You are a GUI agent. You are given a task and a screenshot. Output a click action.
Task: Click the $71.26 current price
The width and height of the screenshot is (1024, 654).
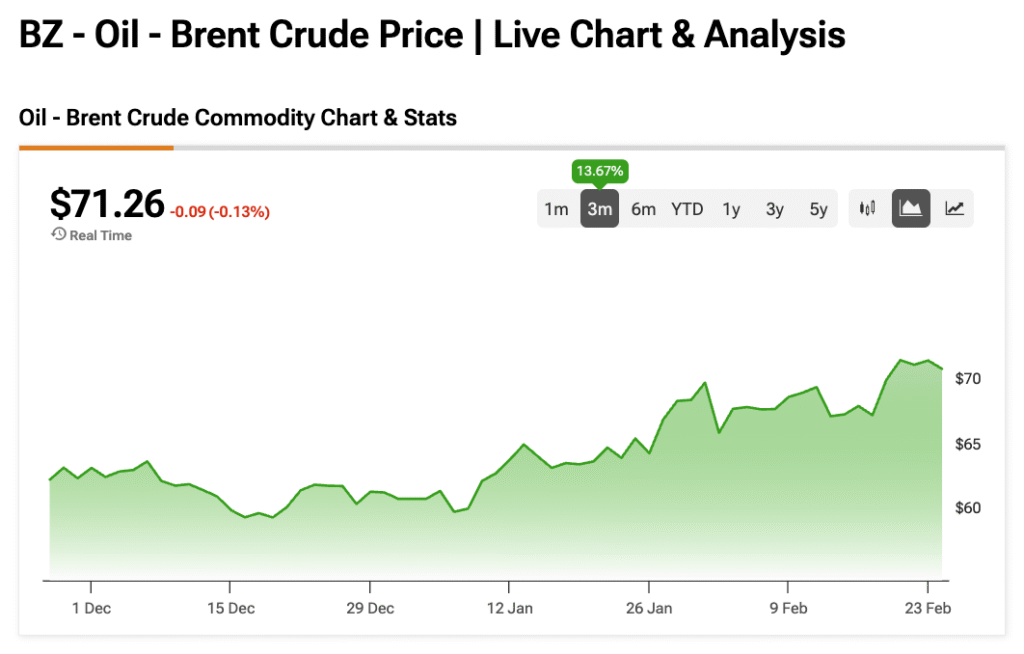pos(107,204)
